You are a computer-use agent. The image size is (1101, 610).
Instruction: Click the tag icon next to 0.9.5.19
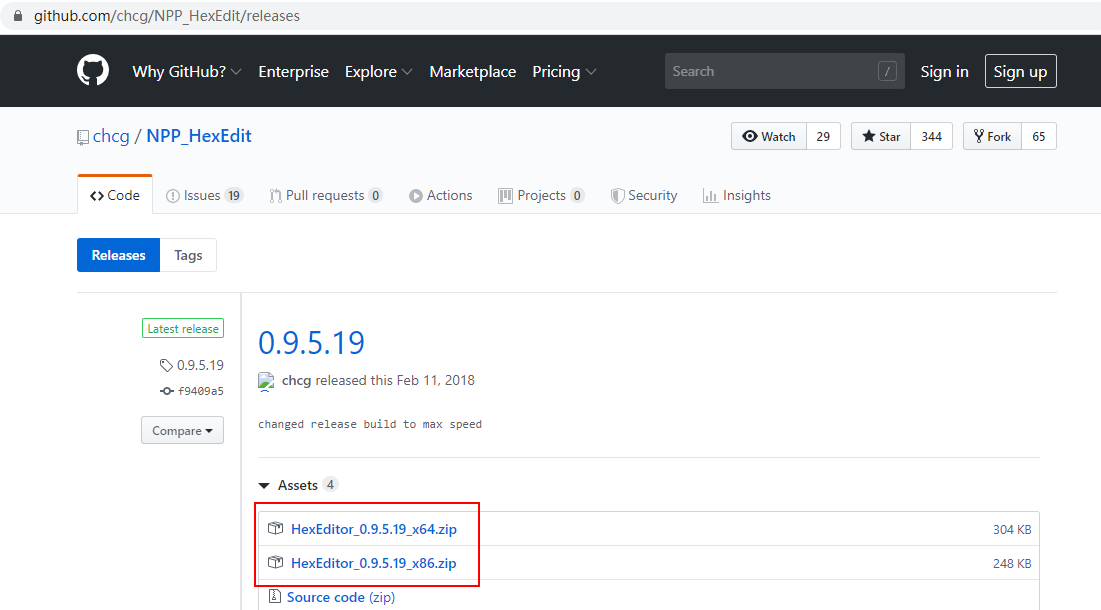[x=166, y=365]
